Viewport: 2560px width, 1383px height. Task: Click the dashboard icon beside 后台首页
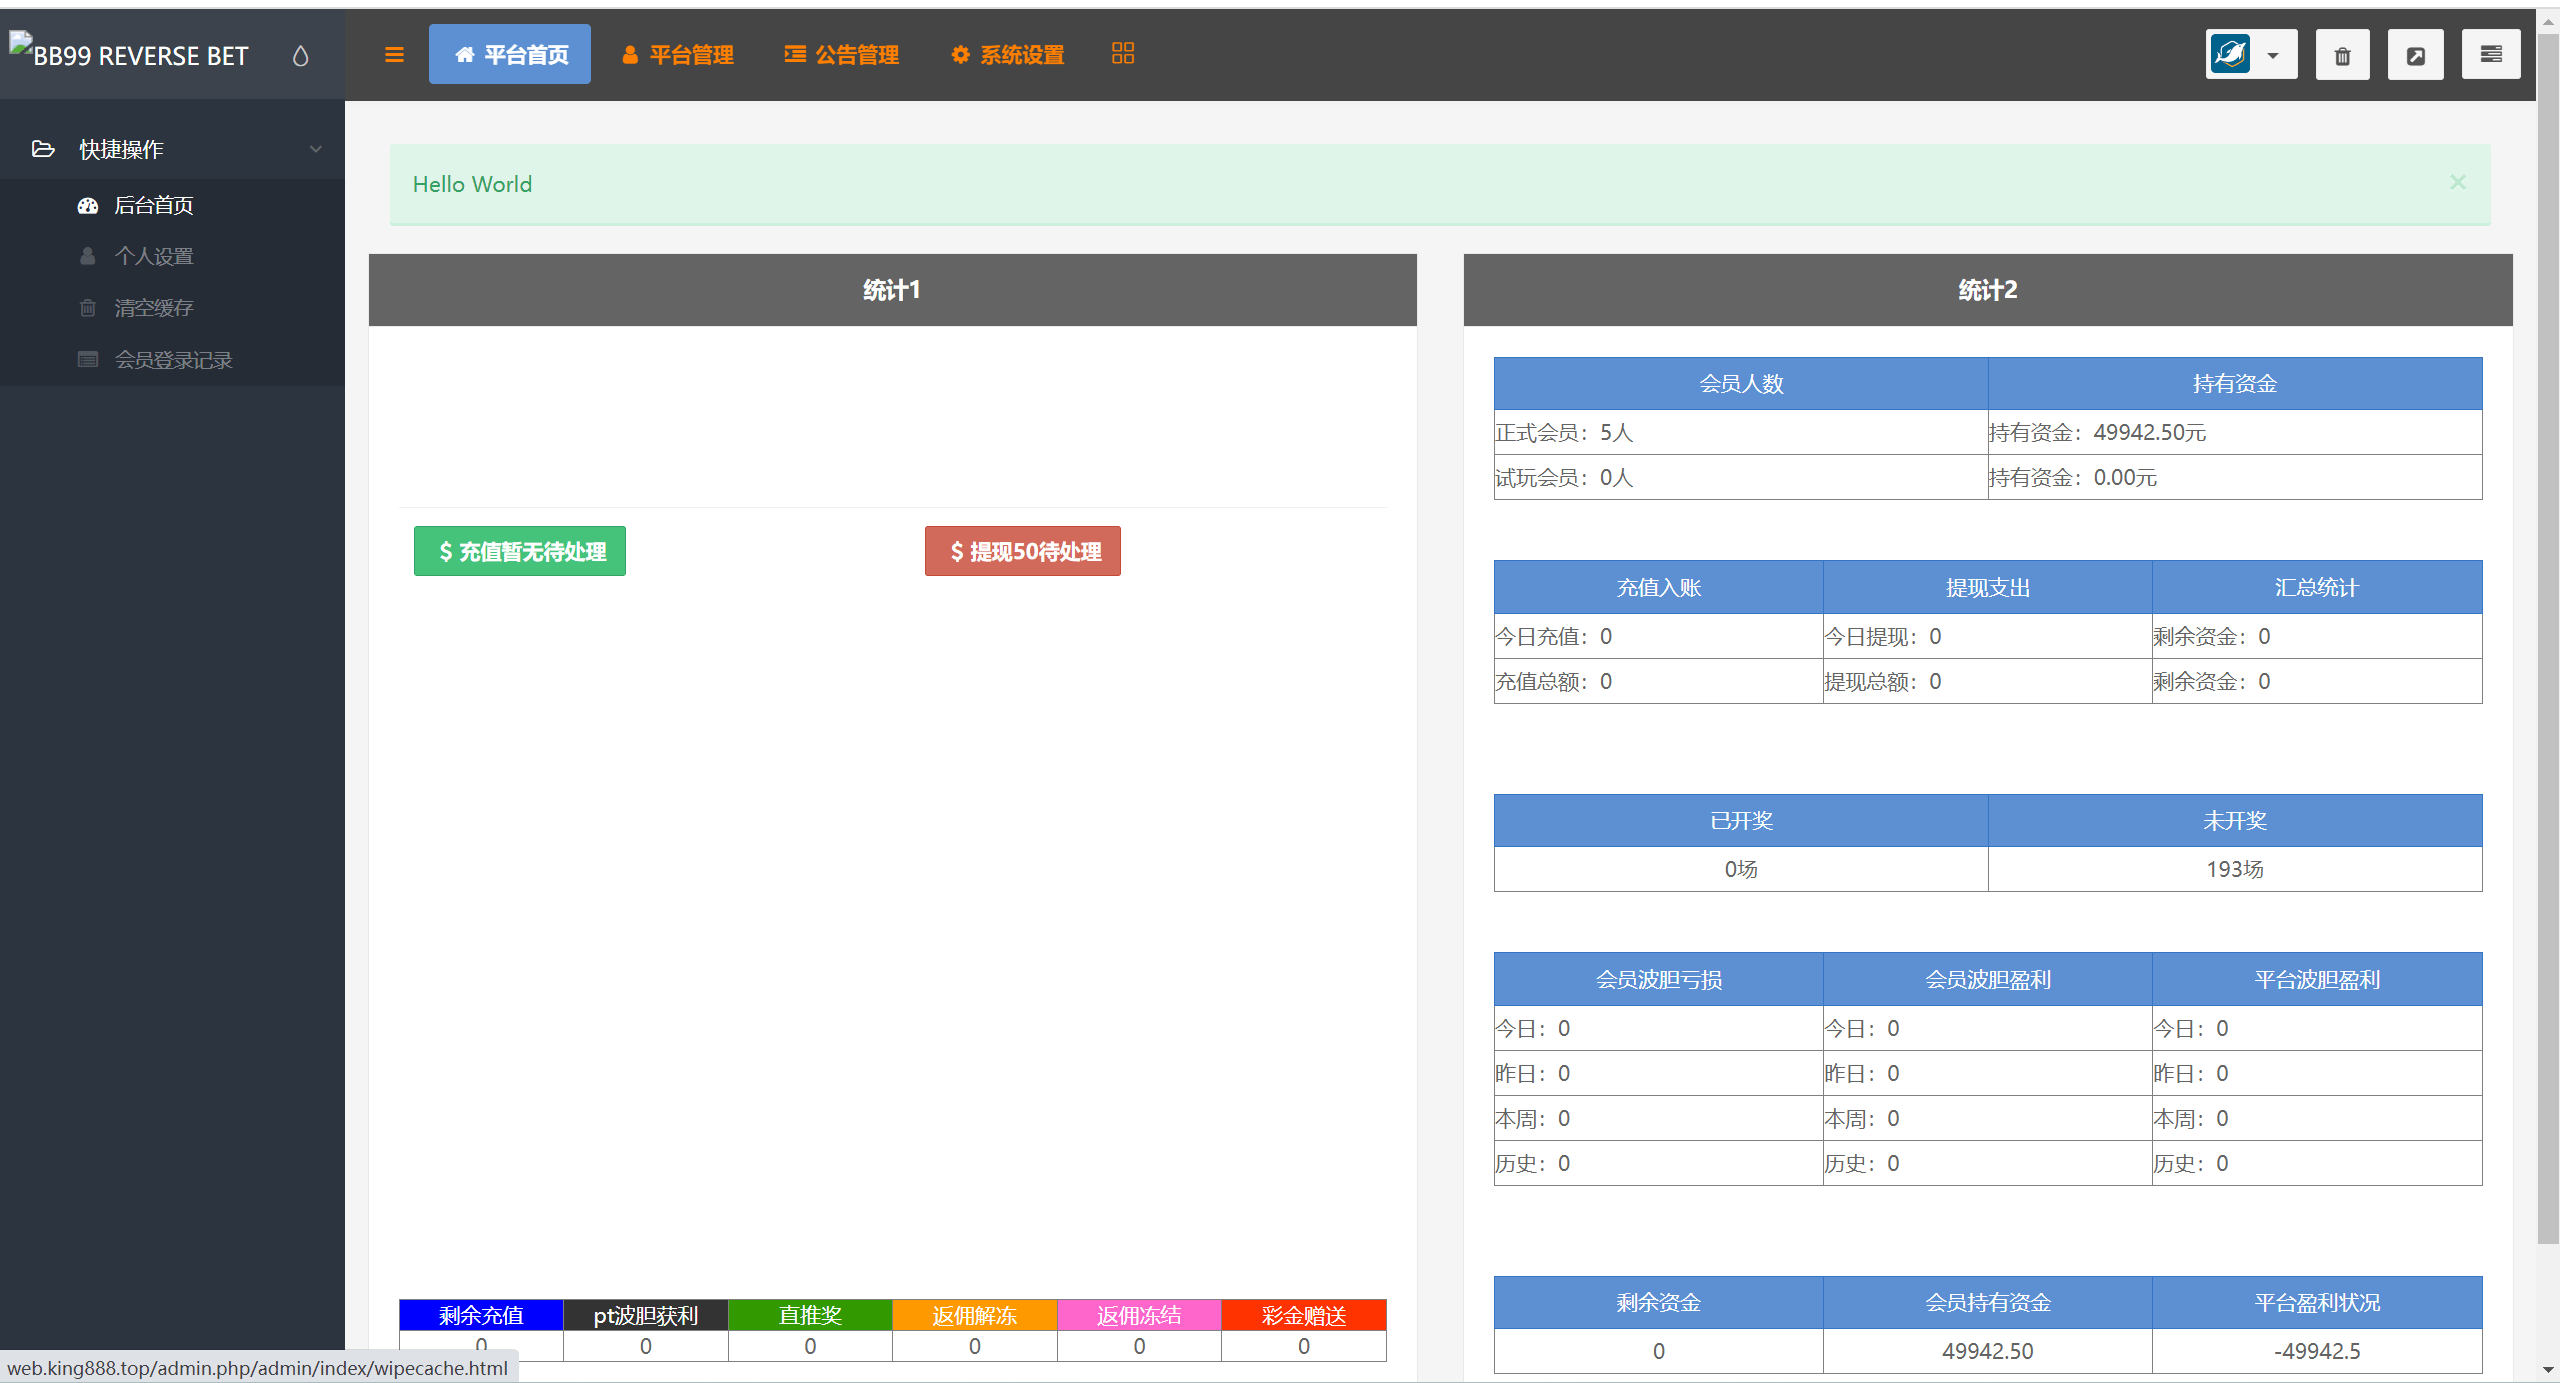coord(88,205)
